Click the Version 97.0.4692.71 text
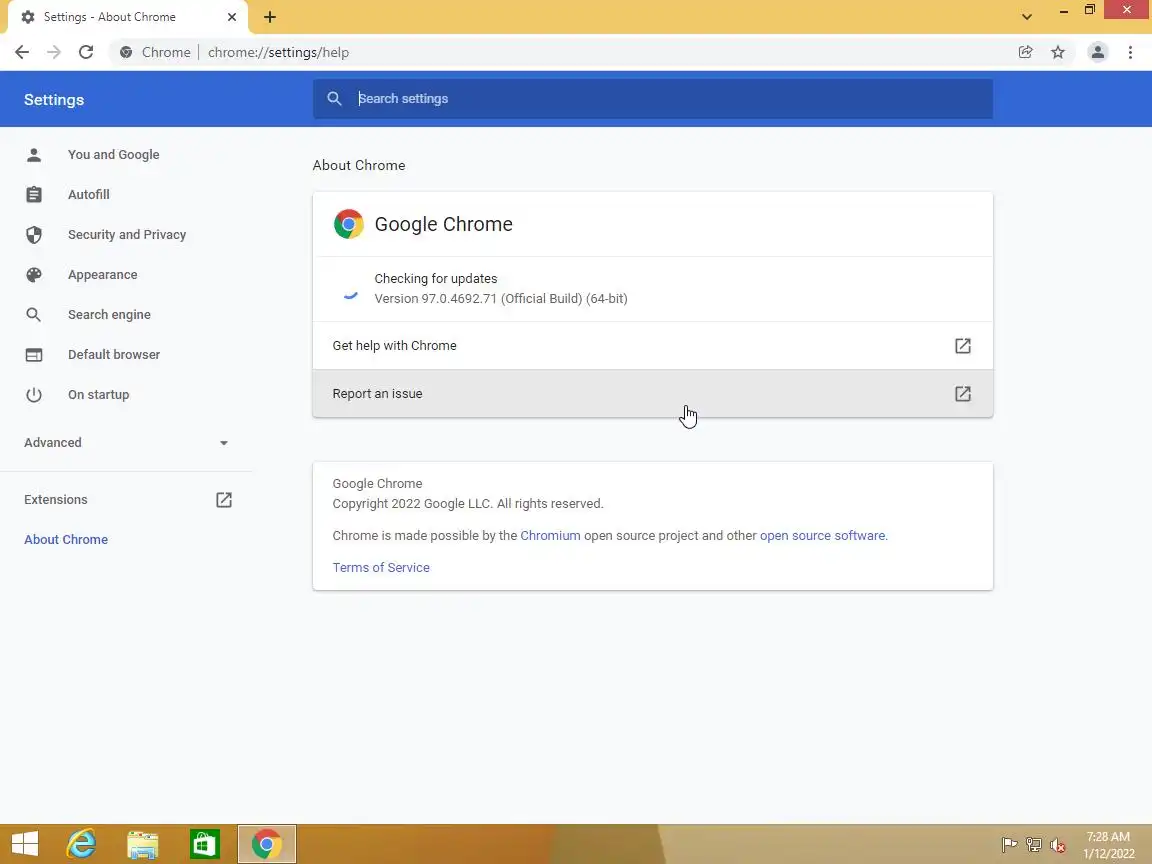The width and height of the screenshot is (1152, 864). coord(501,298)
